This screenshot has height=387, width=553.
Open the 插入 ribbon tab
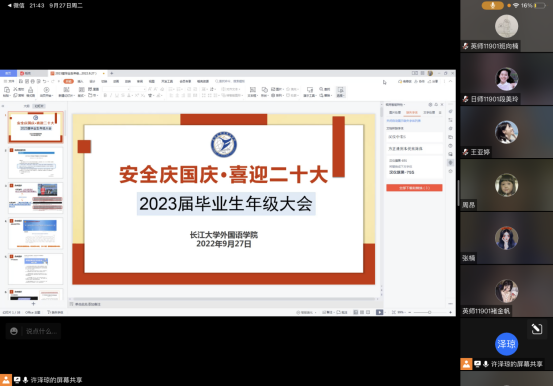tap(80, 81)
